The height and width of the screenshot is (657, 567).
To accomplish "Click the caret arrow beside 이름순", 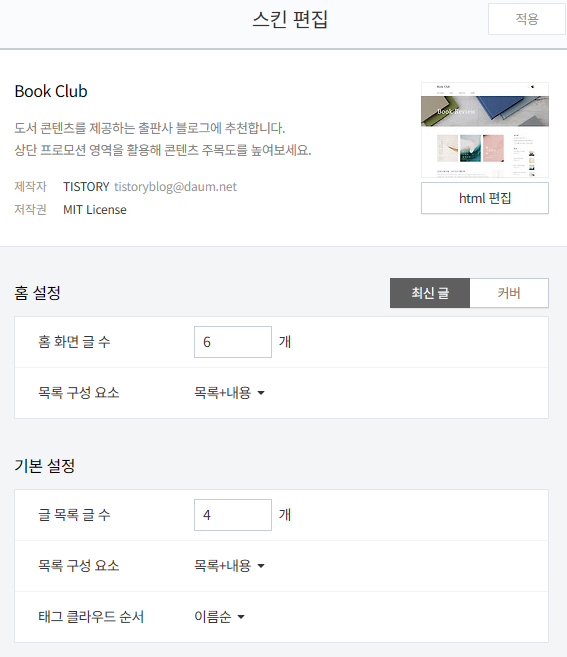I will click(x=241, y=617).
